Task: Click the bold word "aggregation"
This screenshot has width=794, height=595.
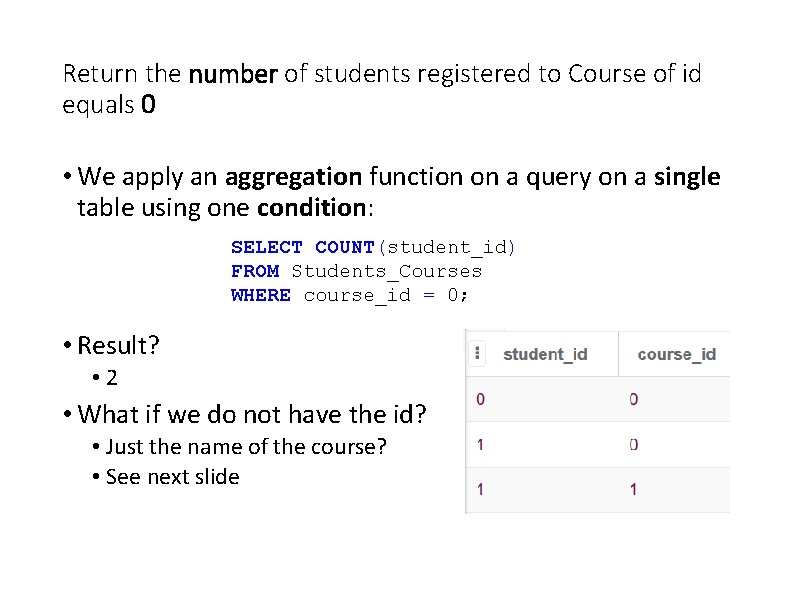Action: (293, 177)
